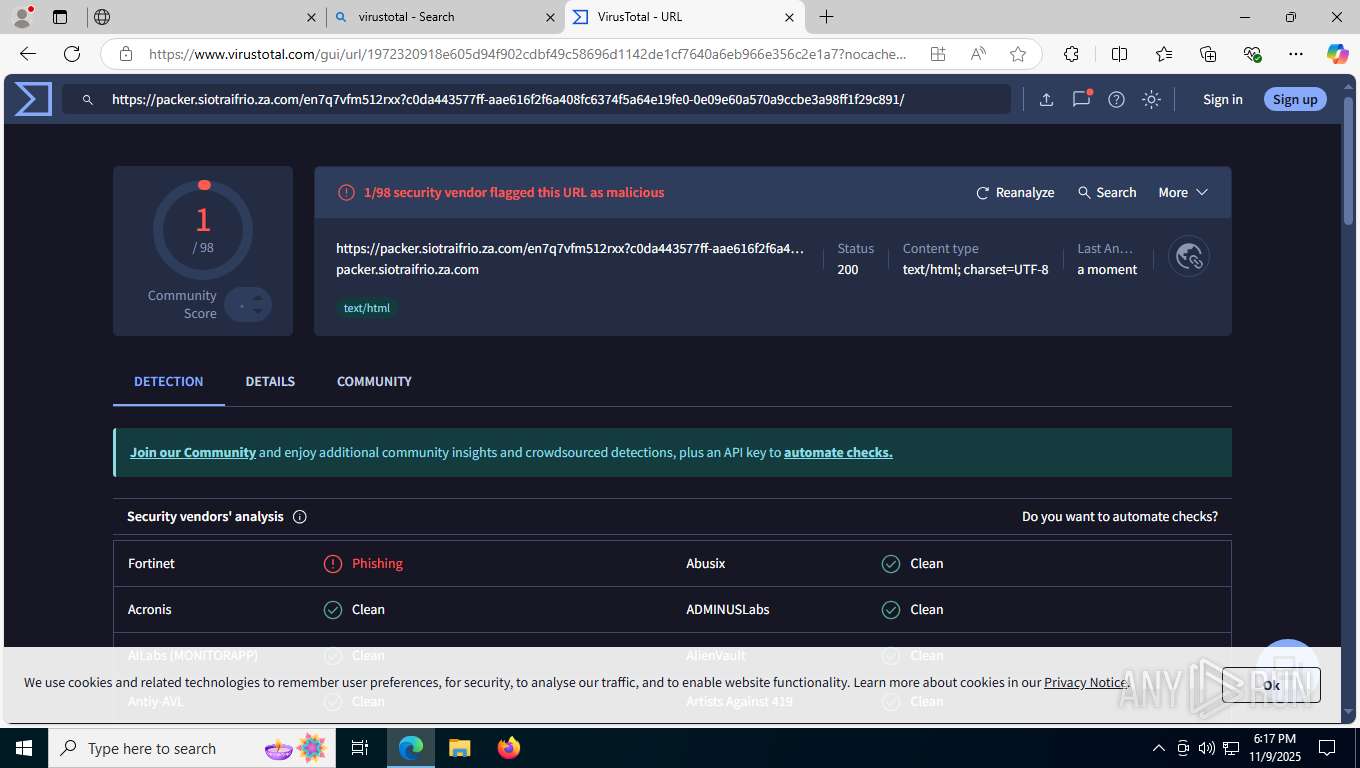The image size is (1360, 768).
Task: Click the Fortinet vendor name
Action: pos(151,563)
